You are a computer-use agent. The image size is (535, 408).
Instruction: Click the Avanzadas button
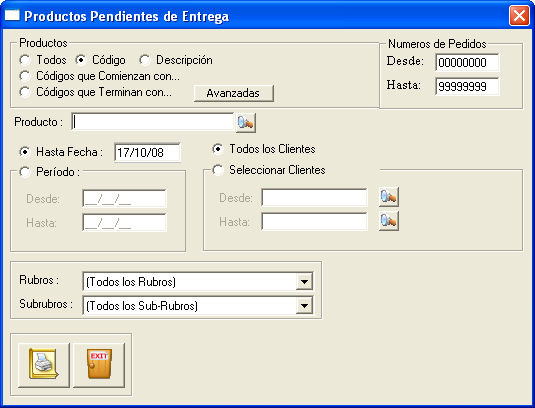click(234, 93)
